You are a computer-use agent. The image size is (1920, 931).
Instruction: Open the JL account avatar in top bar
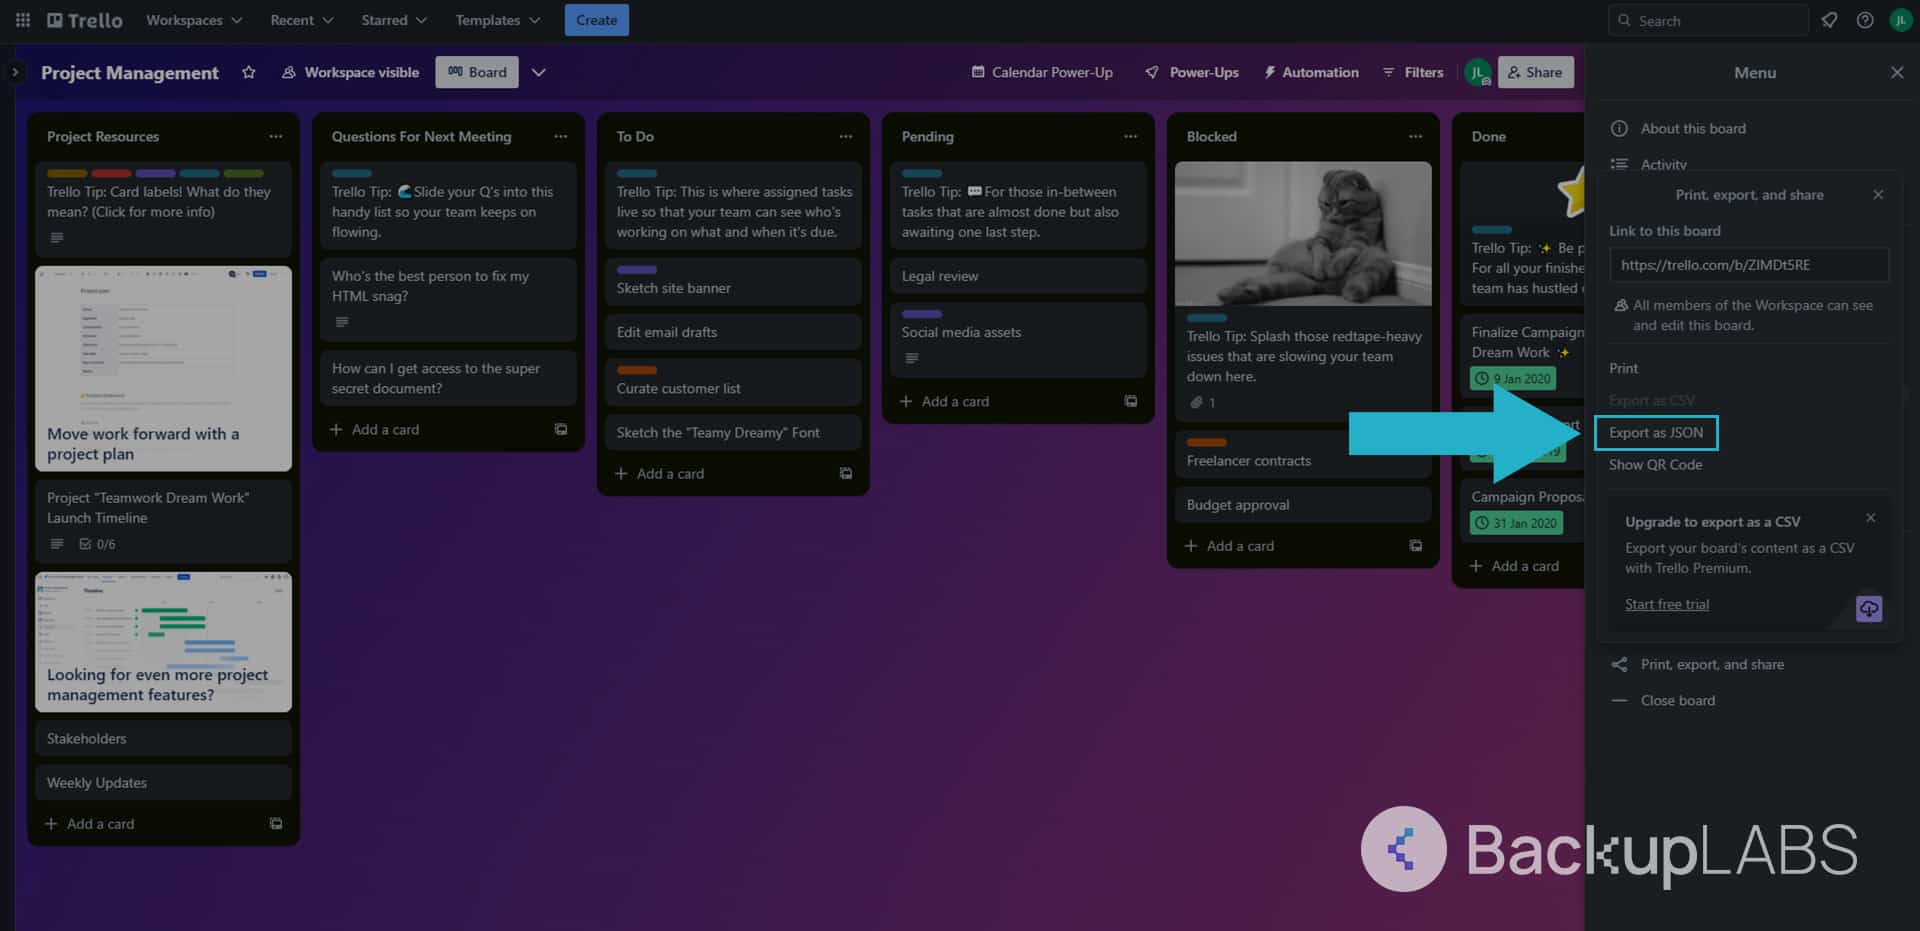point(1900,20)
